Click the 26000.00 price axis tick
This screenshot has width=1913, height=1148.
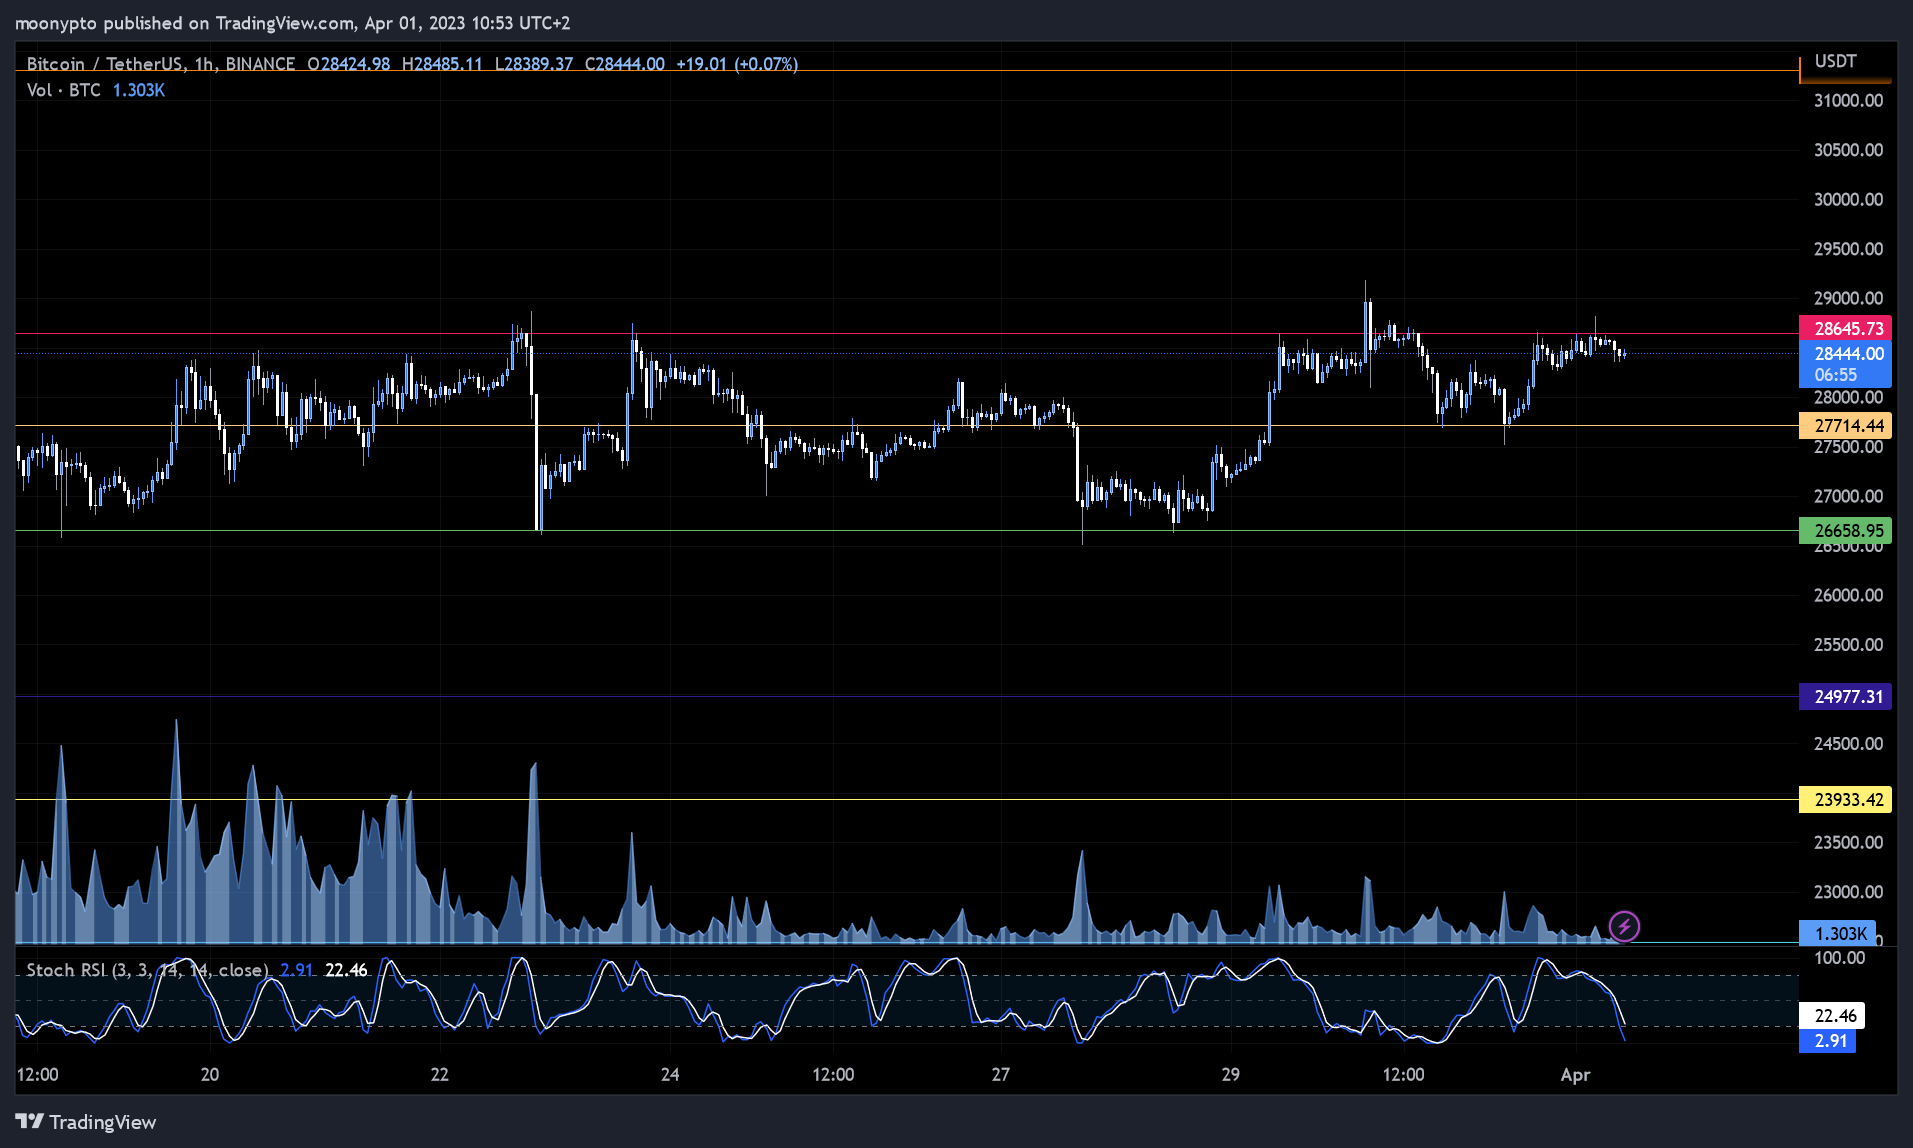1848,595
